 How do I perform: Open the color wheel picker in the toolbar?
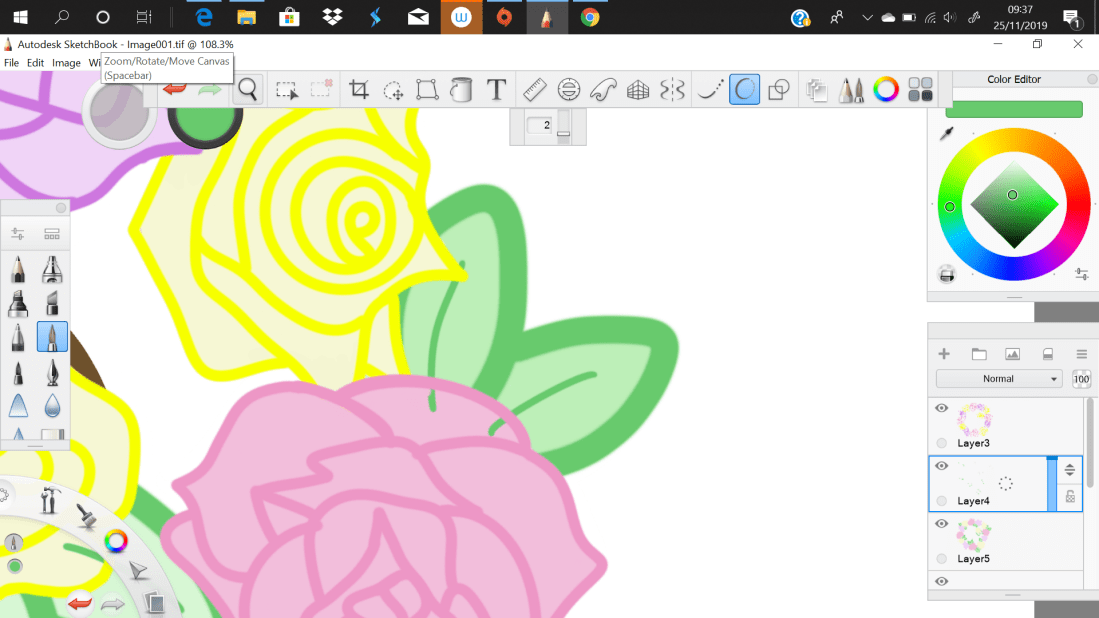[884, 89]
